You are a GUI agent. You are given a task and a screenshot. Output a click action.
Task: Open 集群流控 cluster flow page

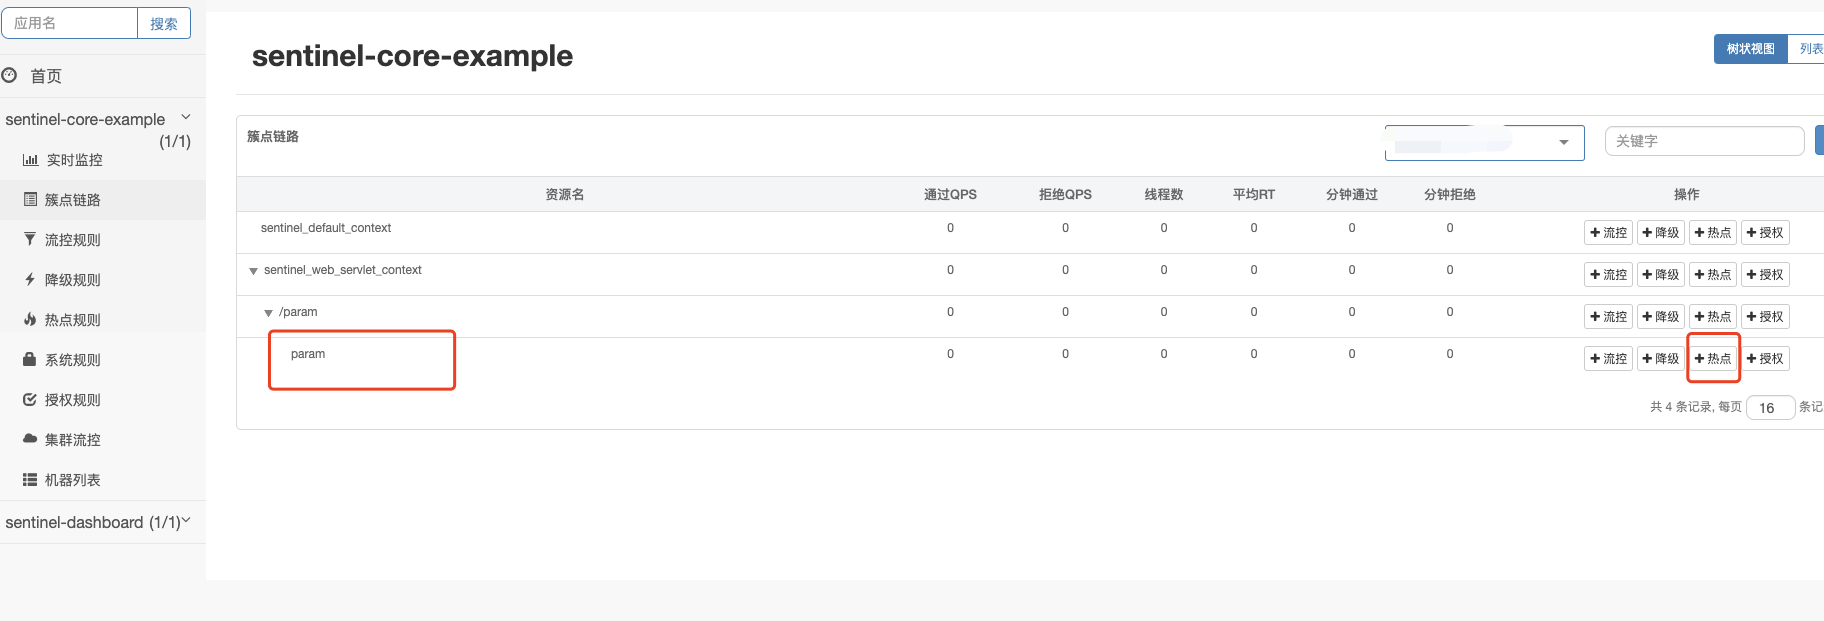click(x=73, y=440)
